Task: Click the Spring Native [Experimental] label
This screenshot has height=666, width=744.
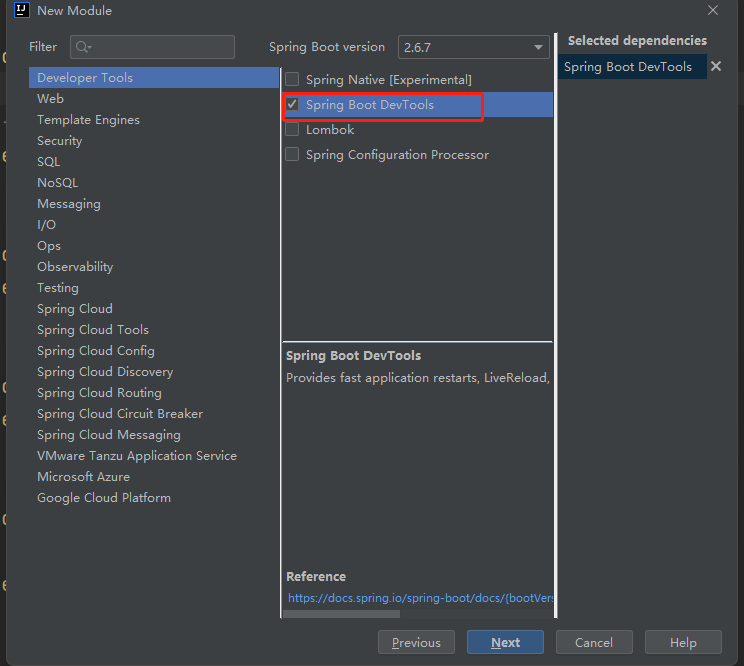Action: point(389,80)
